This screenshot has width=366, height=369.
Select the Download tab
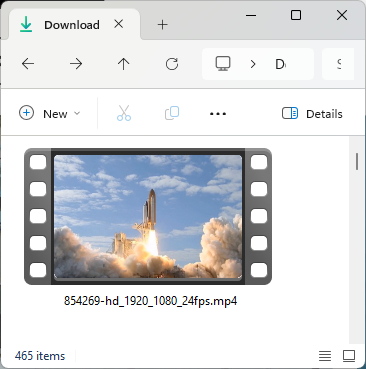tap(72, 25)
